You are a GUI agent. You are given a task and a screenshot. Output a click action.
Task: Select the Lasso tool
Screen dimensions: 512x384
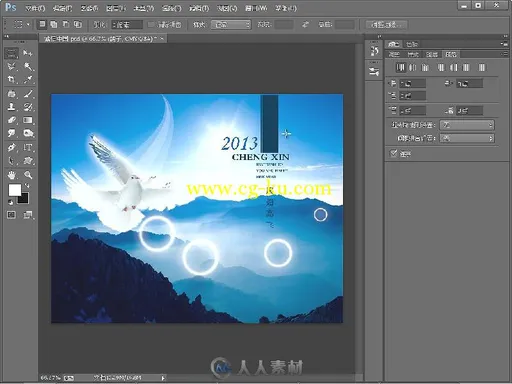click(x=11, y=67)
